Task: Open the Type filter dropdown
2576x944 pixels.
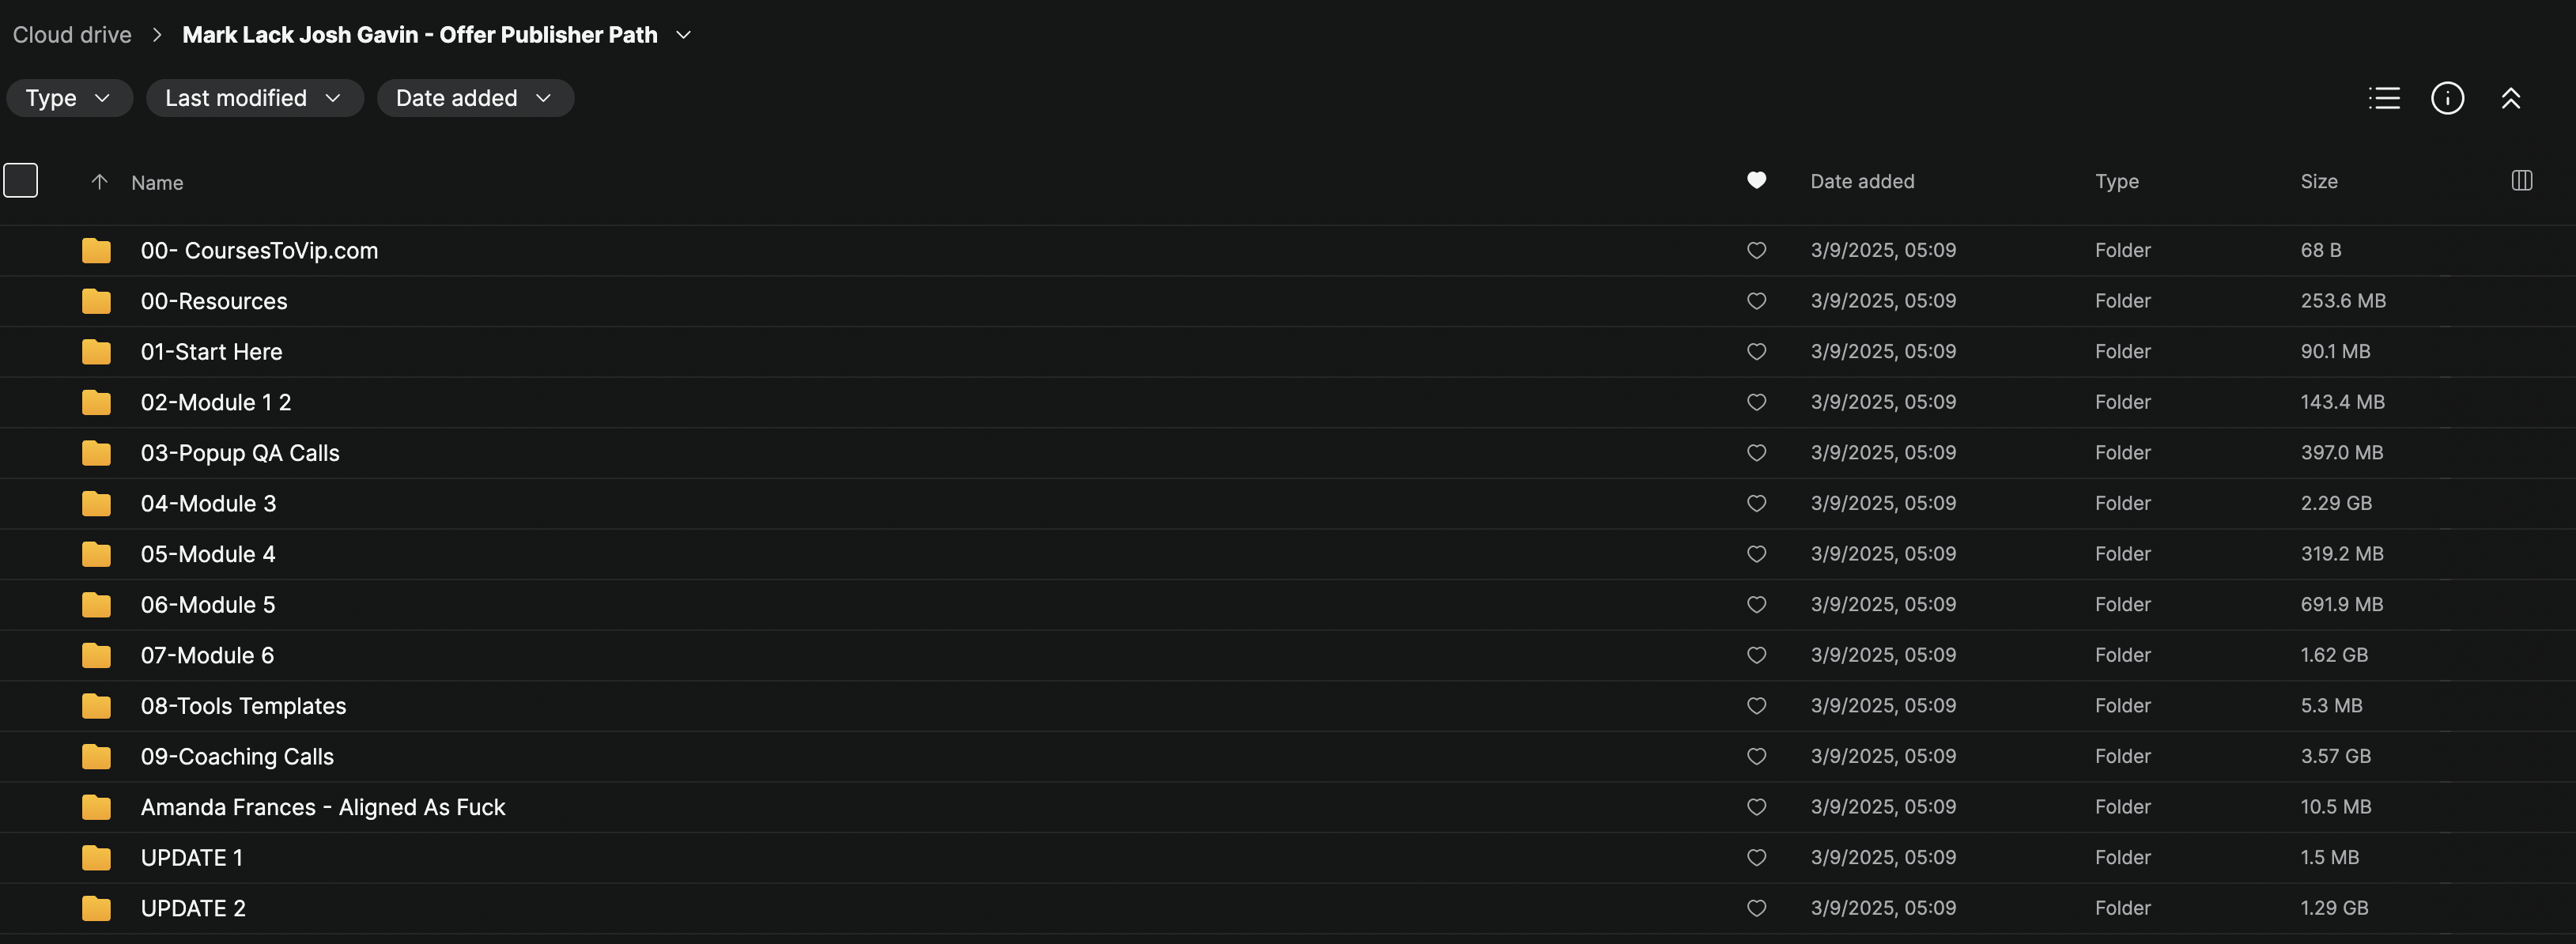Action: point(69,98)
